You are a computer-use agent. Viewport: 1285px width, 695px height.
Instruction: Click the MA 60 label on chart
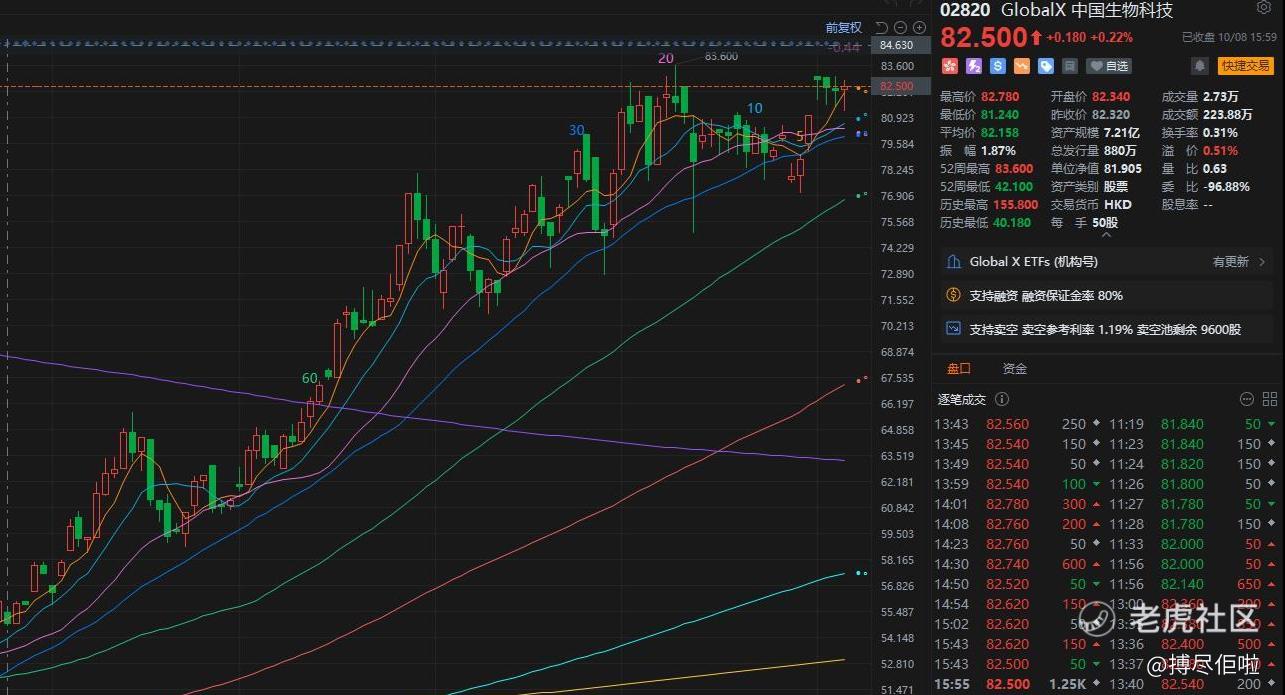310,378
